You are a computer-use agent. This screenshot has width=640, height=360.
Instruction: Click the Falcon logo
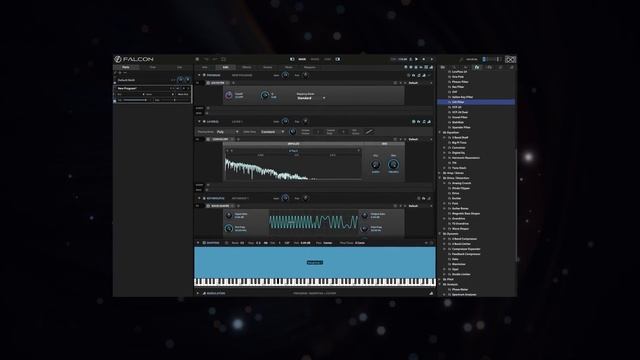click(x=134, y=59)
